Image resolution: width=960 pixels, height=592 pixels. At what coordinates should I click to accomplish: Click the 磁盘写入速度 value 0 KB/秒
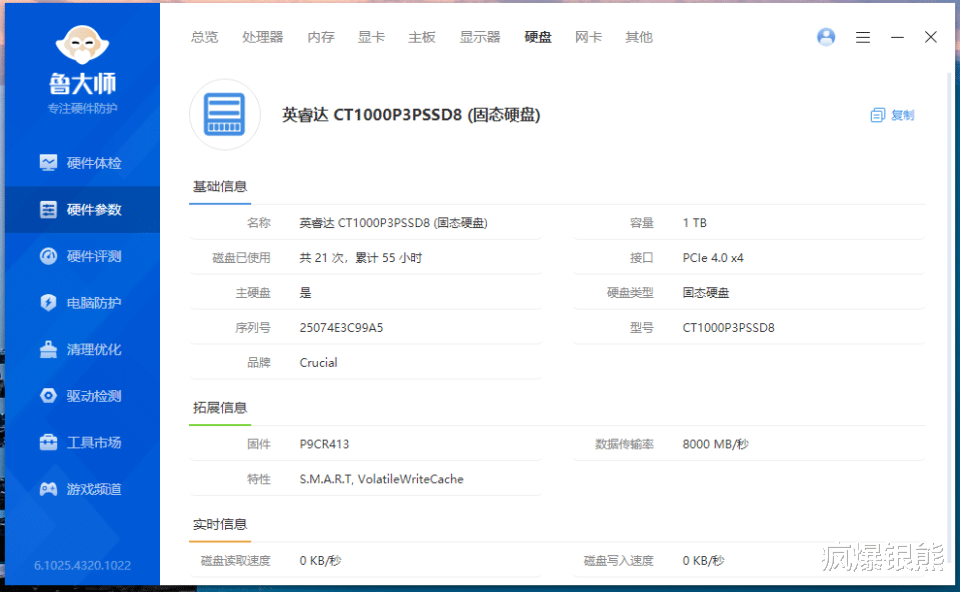[703, 560]
